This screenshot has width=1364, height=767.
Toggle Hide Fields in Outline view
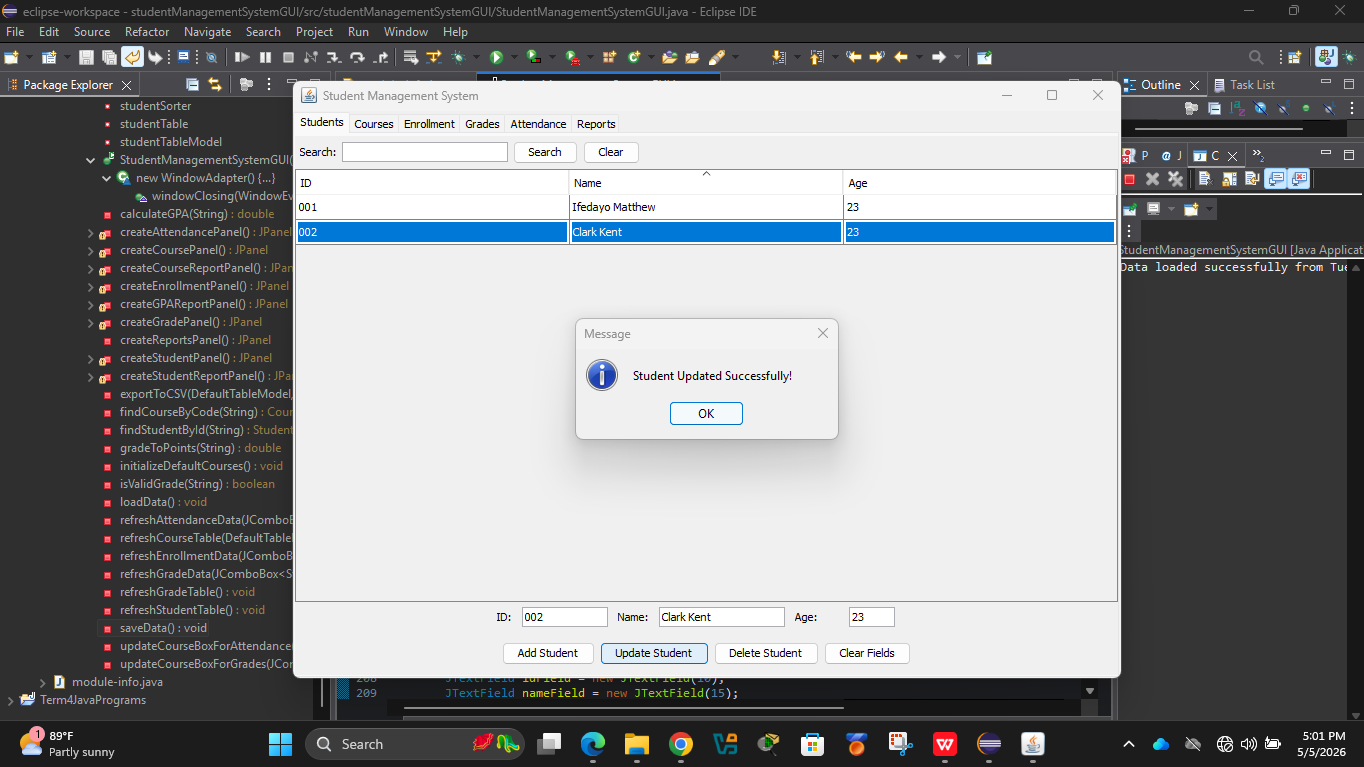[x=1261, y=108]
